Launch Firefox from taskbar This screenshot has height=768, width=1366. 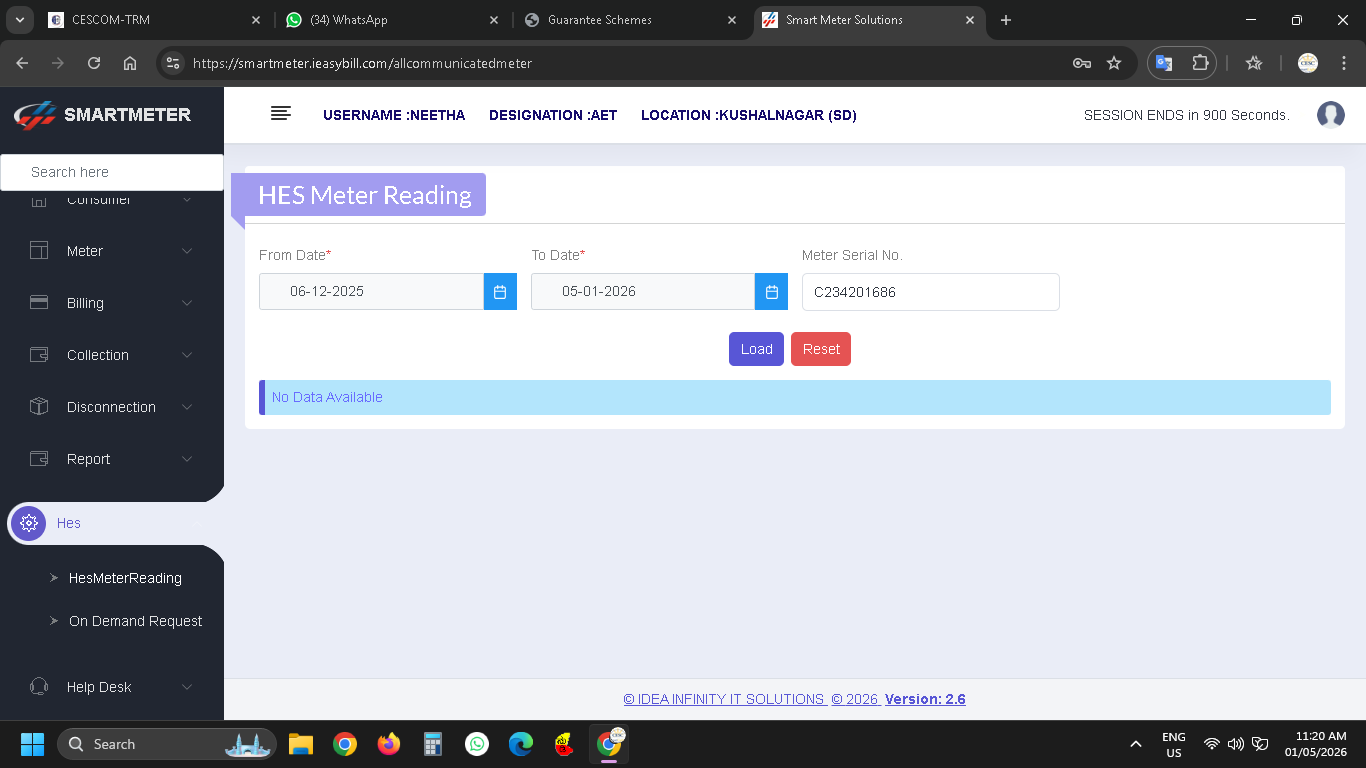389,744
